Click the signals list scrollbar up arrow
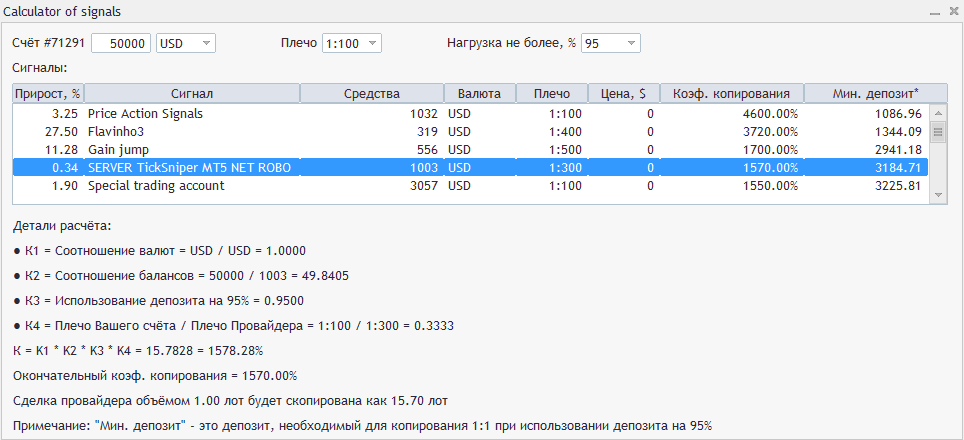The width and height of the screenshot is (964, 440). (x=938, y=113)
